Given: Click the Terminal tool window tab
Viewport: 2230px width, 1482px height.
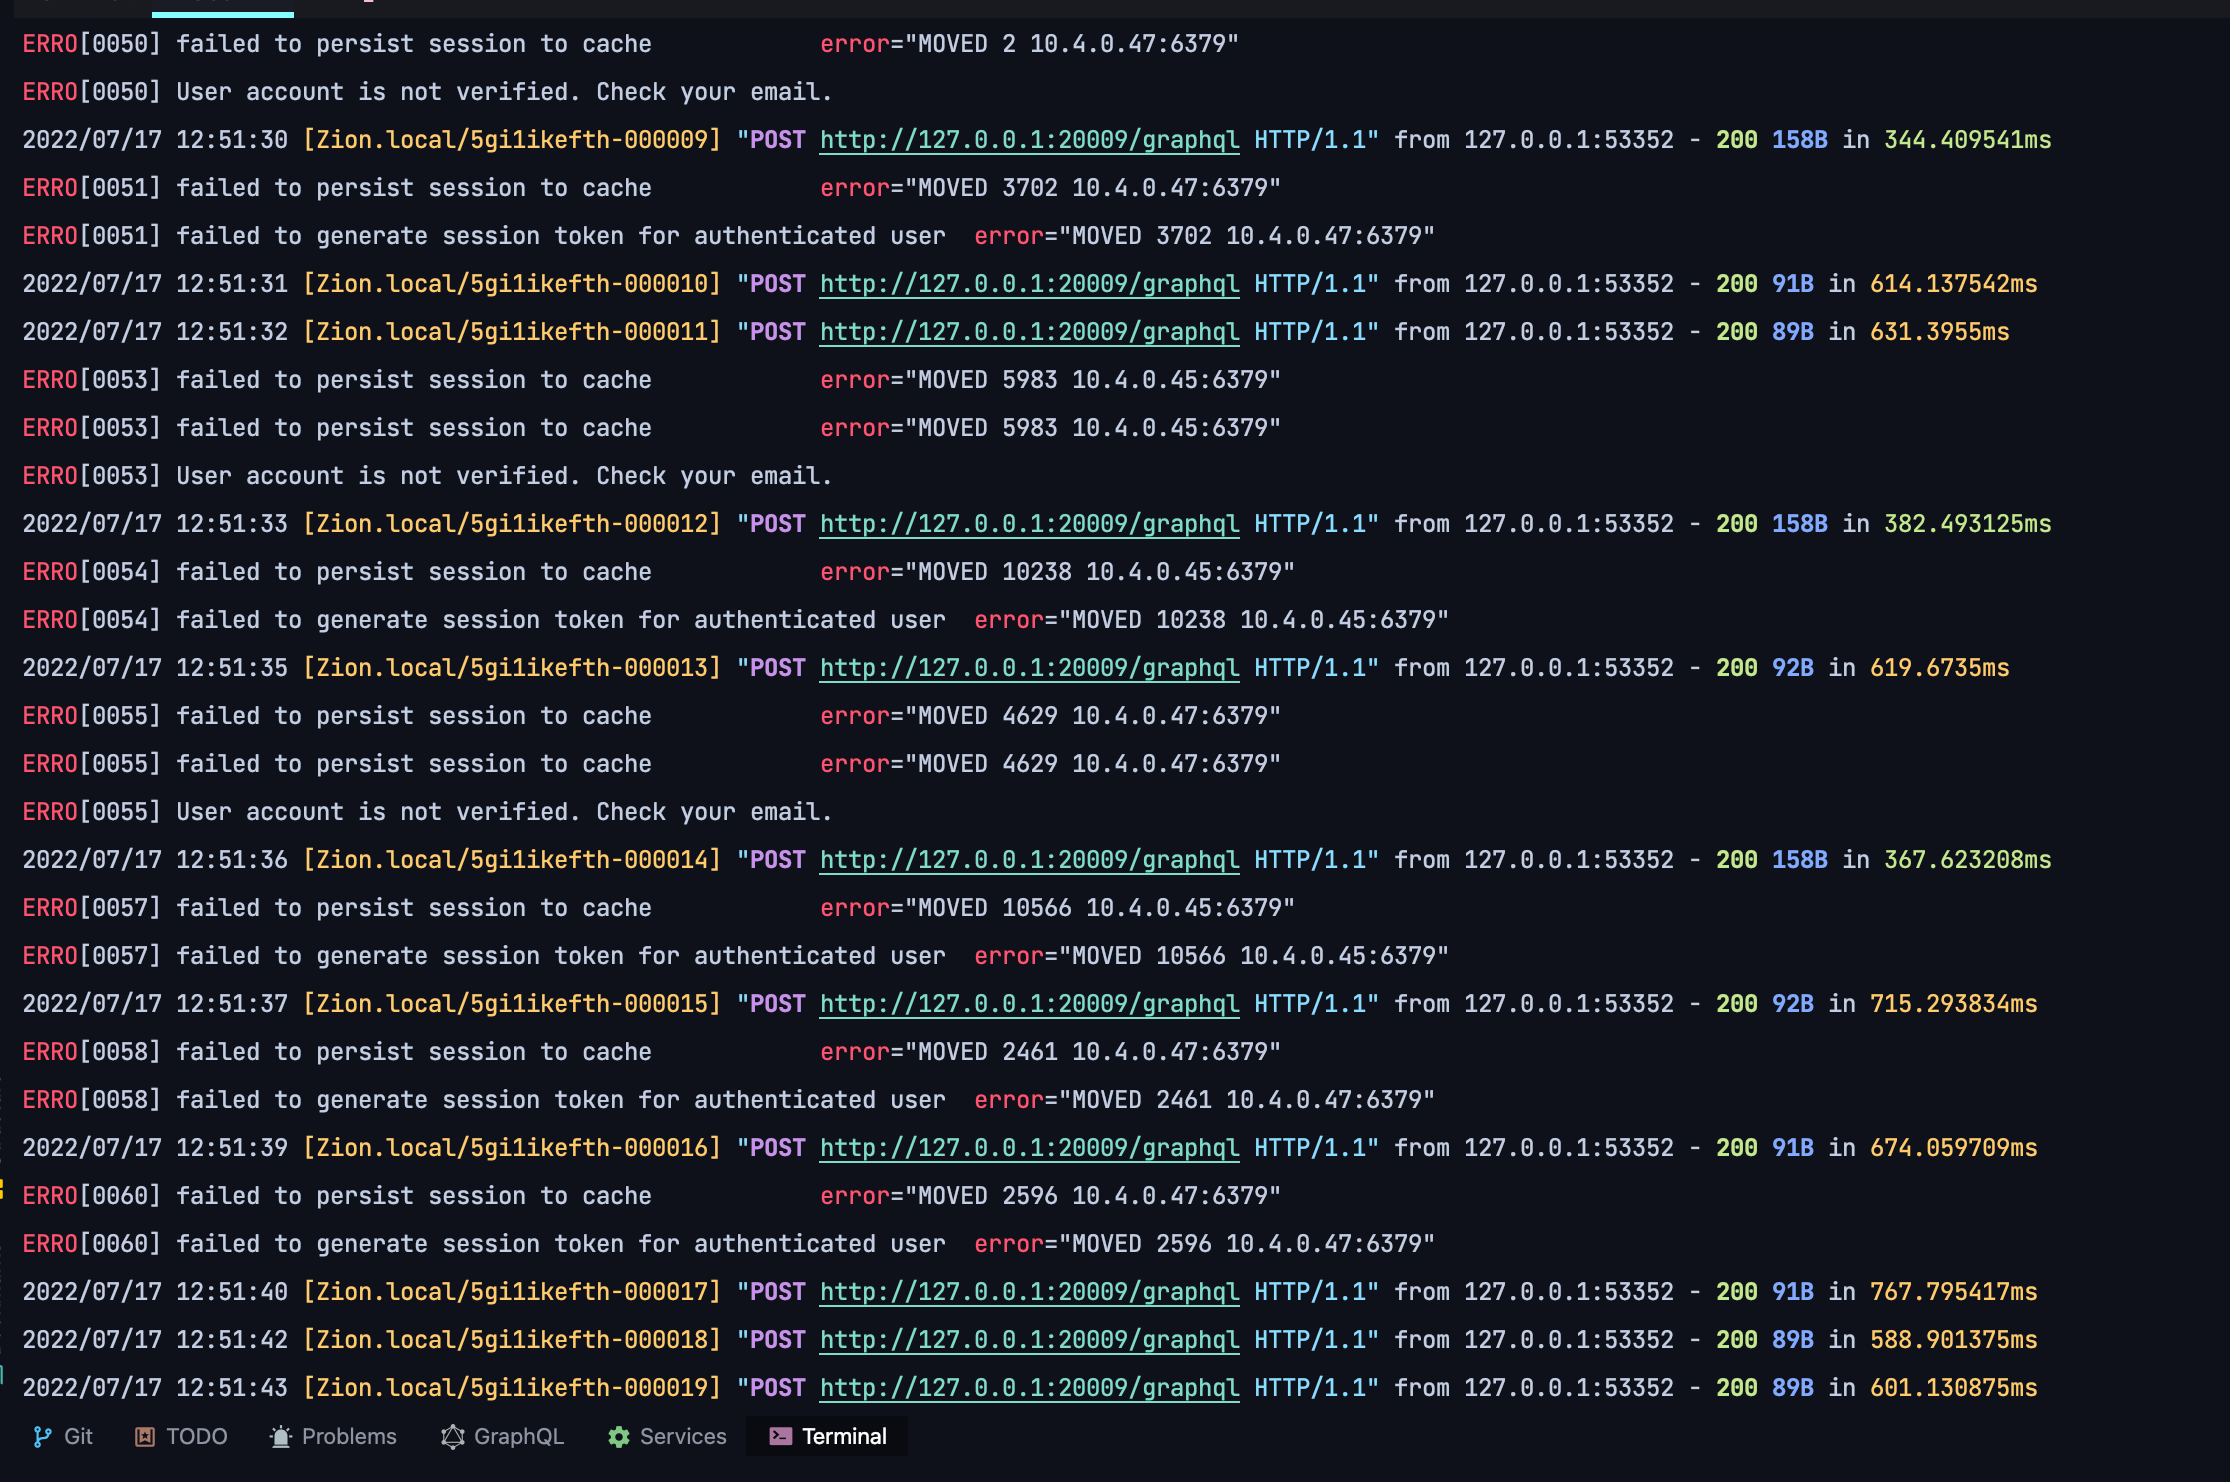Looking at the screenshot, I should [828, 1436].
